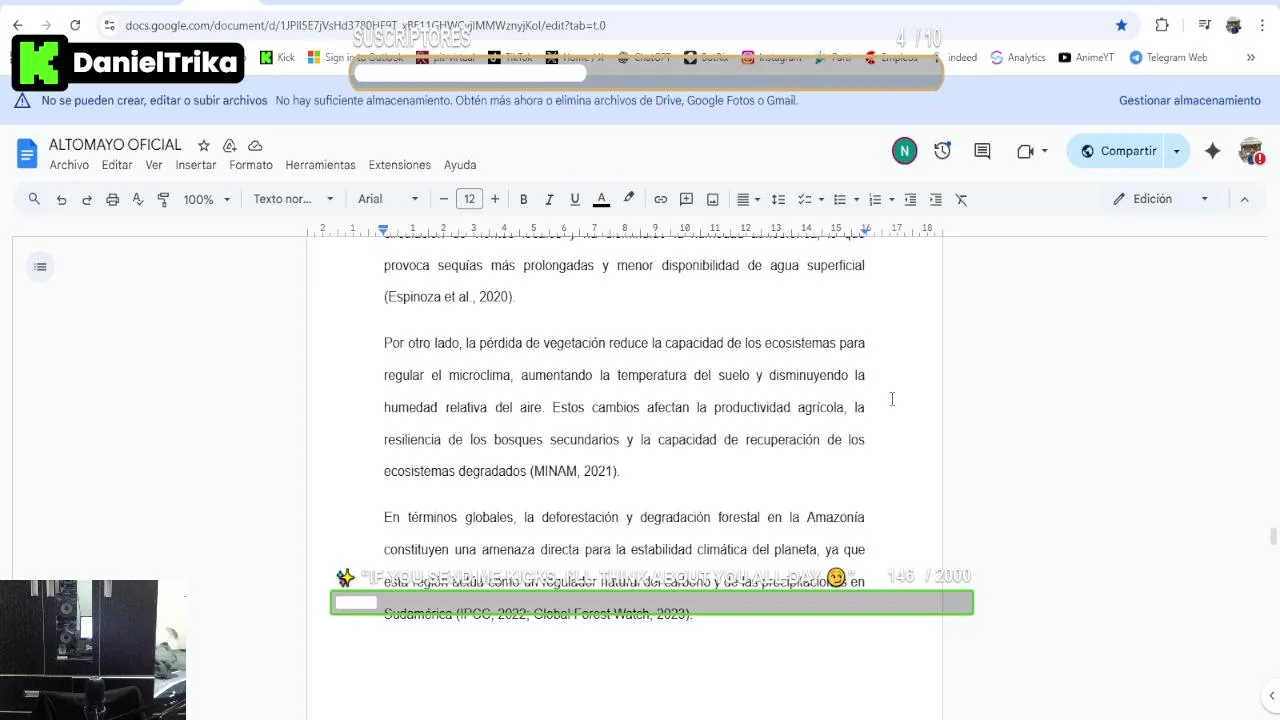
Task: Star the ALTOMAYO OFICIAL document
Action: tap(204, 145)
